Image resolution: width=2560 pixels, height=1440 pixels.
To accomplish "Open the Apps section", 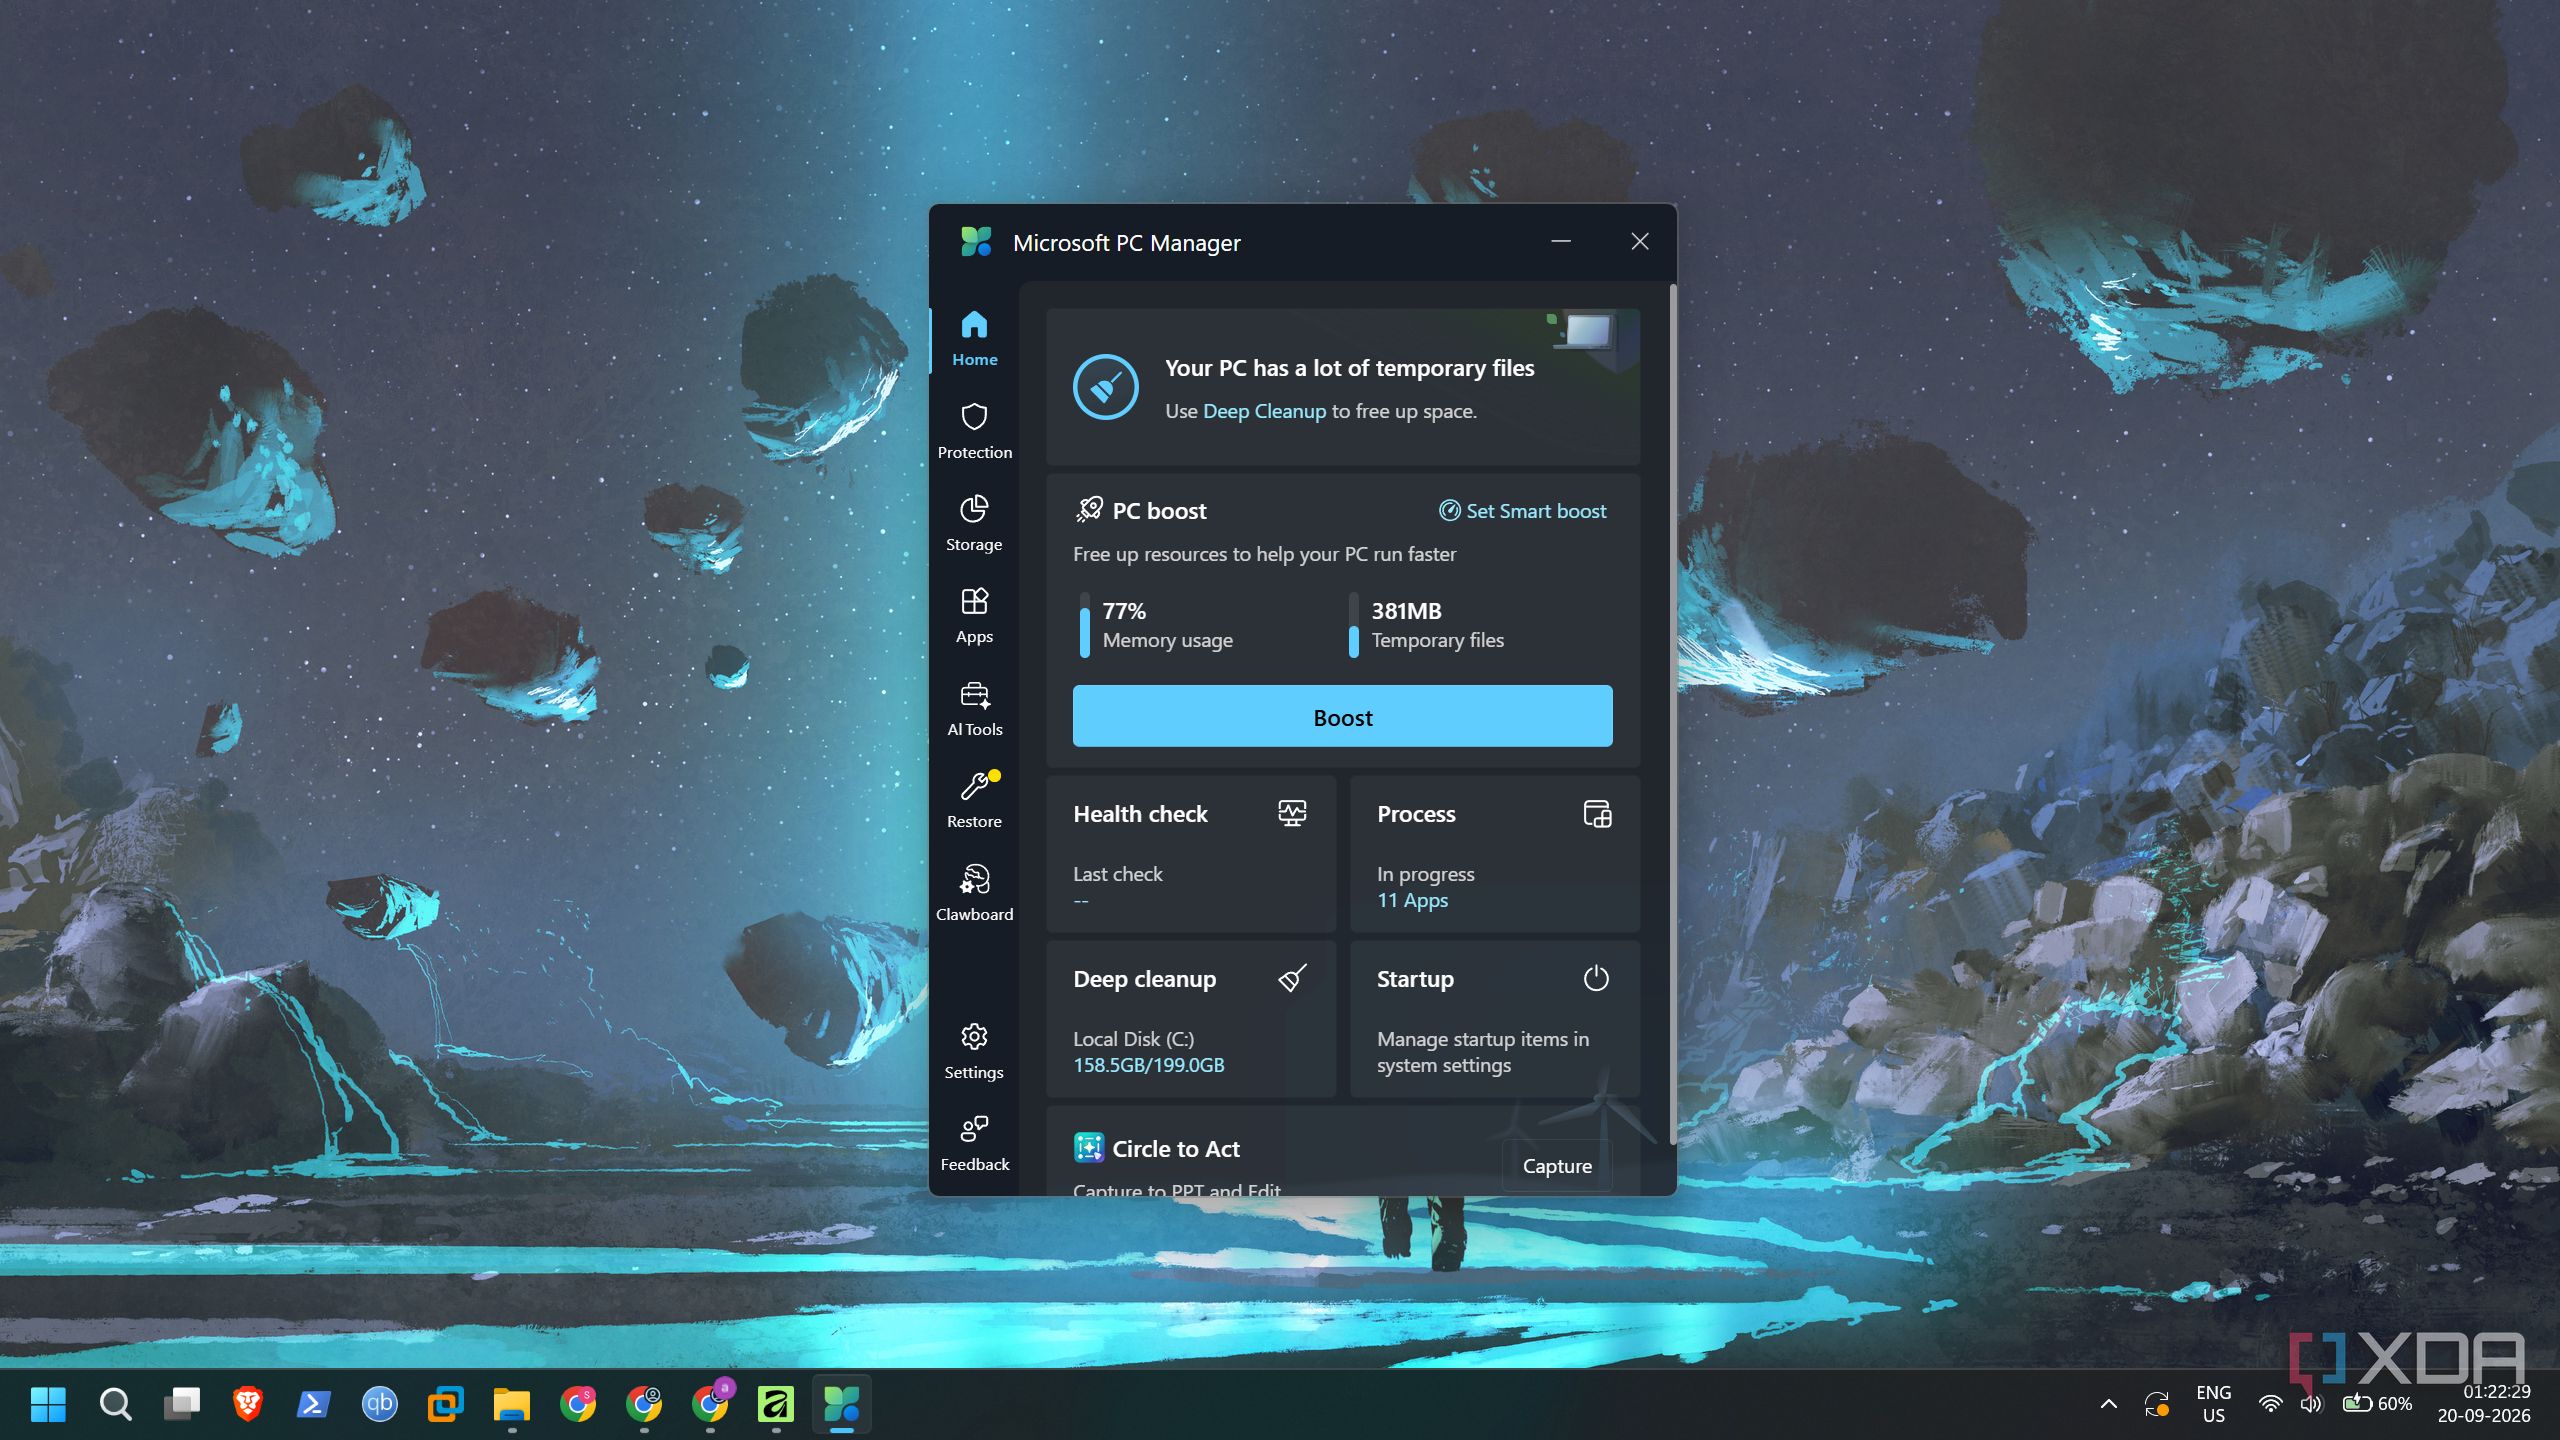I will (x=974, y=616).
